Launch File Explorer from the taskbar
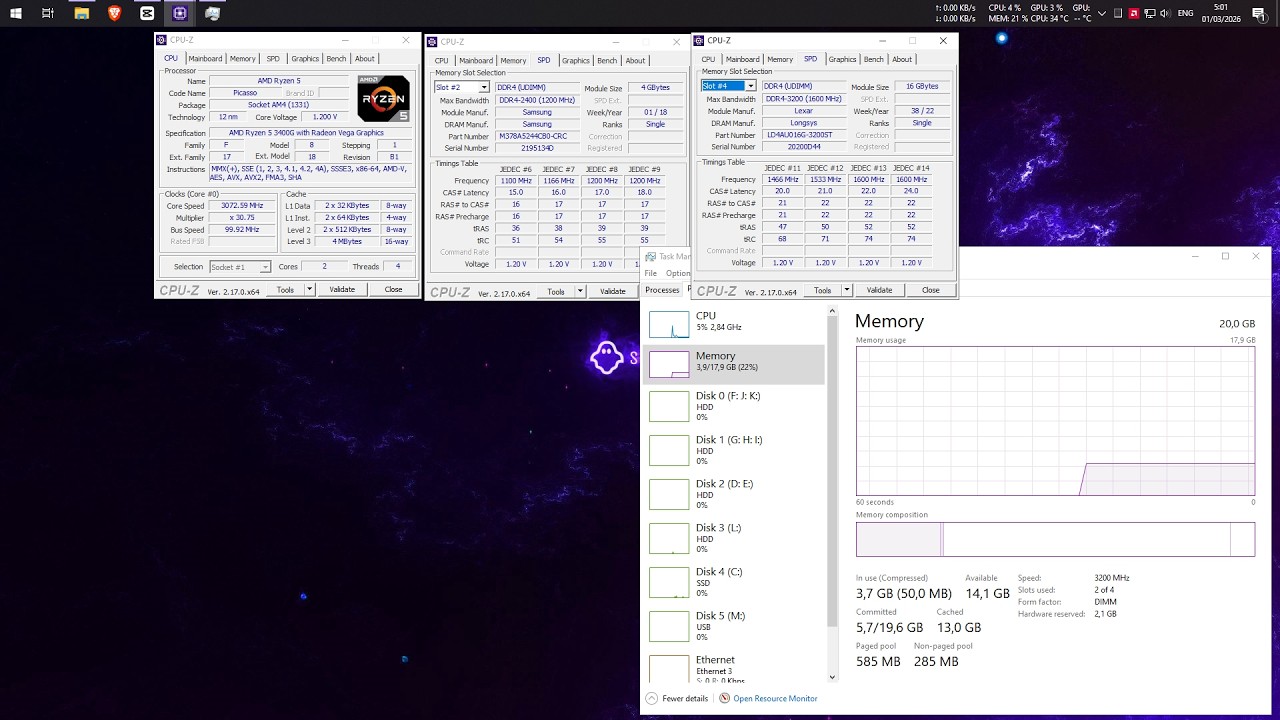This screenshot has height=720, width=1280. 82,13
